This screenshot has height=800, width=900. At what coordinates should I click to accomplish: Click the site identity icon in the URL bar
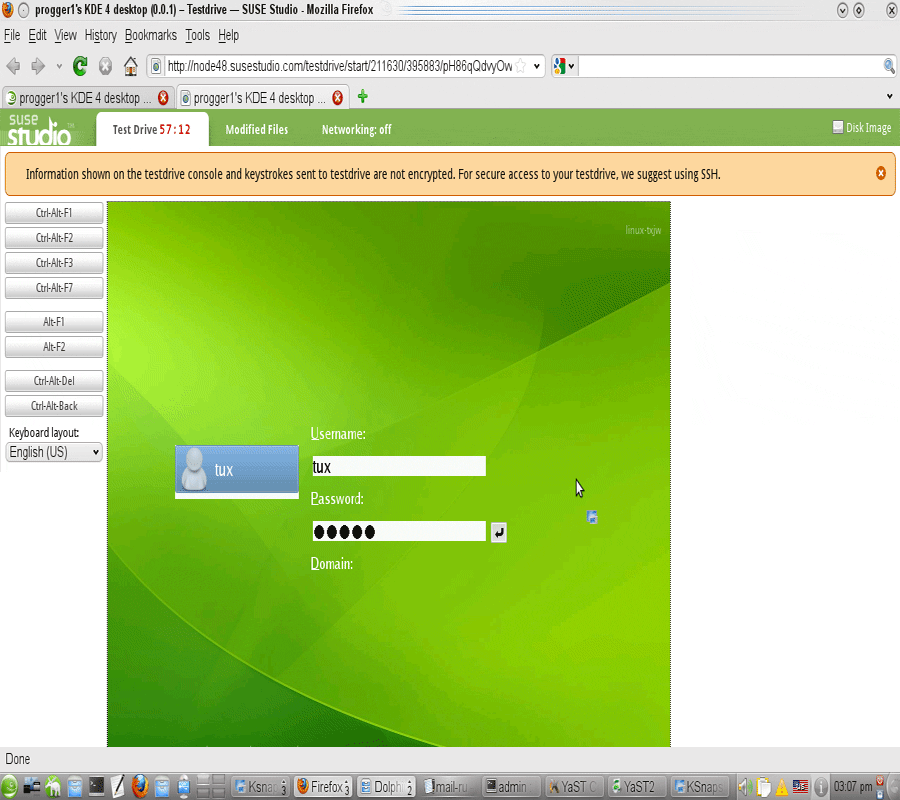coord(156,67)
